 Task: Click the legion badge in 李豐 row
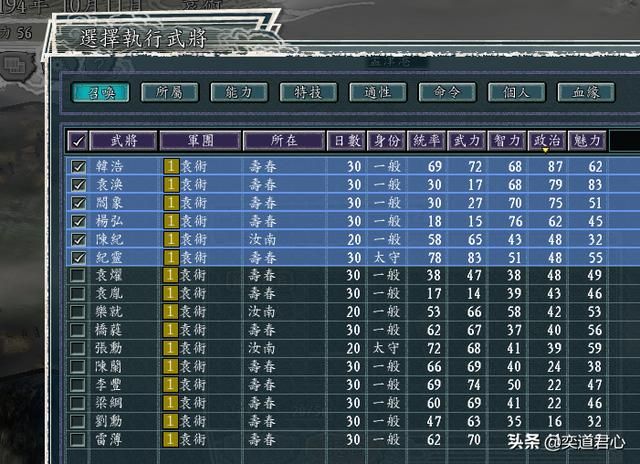pos(171,384)
